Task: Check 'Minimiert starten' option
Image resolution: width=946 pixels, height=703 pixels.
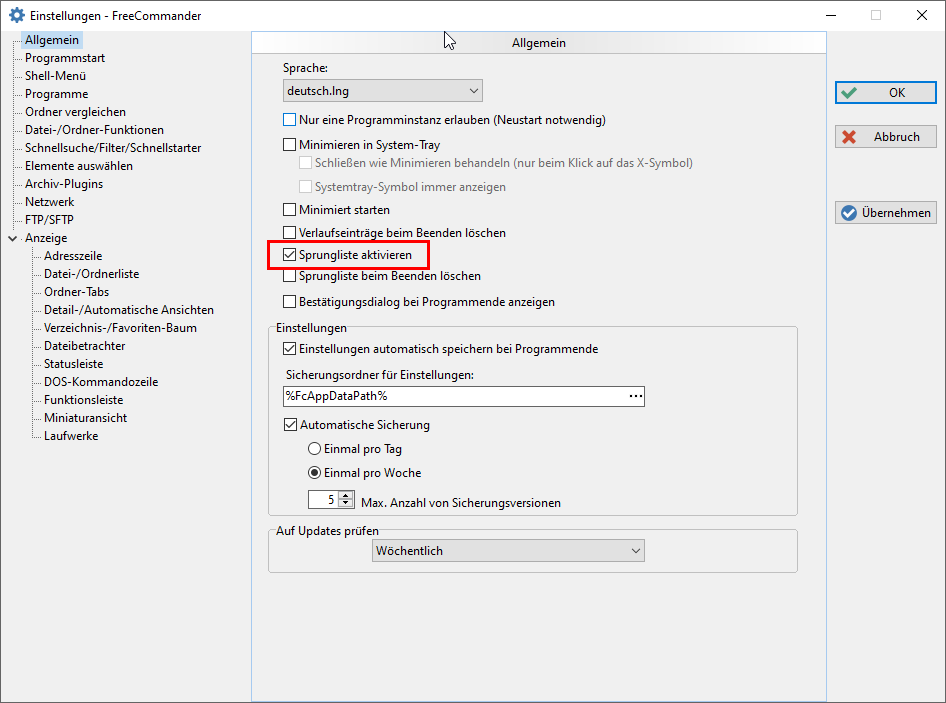Action: click(x=290, y=209)
